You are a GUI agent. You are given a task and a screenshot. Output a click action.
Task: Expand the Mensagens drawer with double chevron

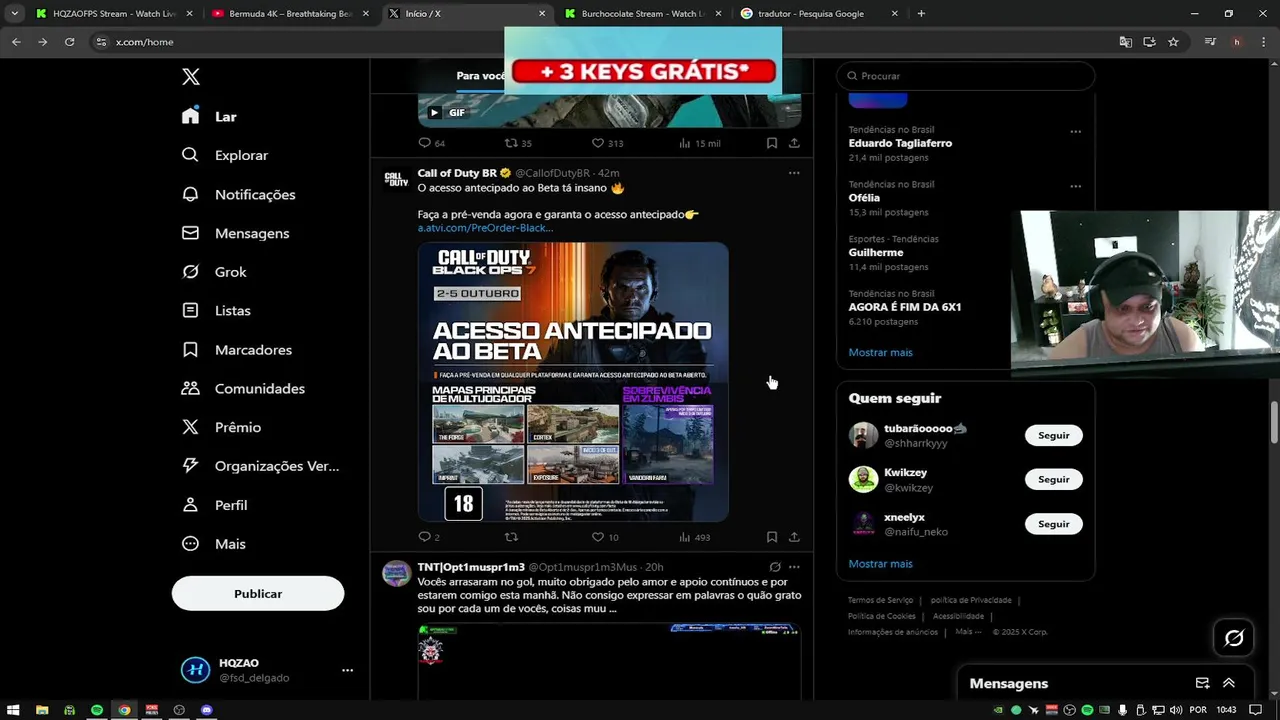click(x=1229, y=683)
